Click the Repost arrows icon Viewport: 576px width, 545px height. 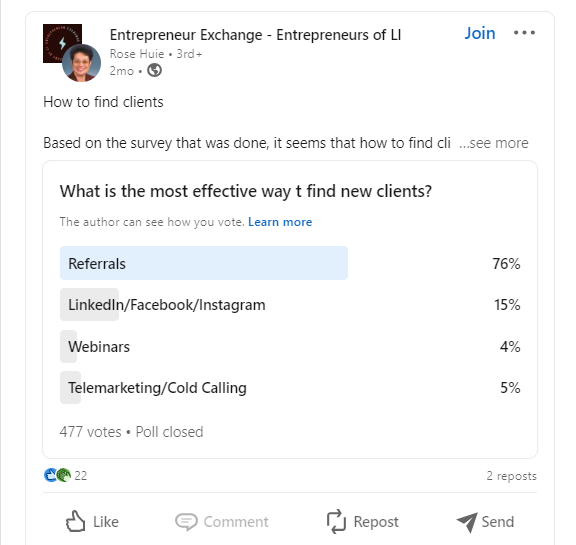pyautogui.click(x=336, y=521)
